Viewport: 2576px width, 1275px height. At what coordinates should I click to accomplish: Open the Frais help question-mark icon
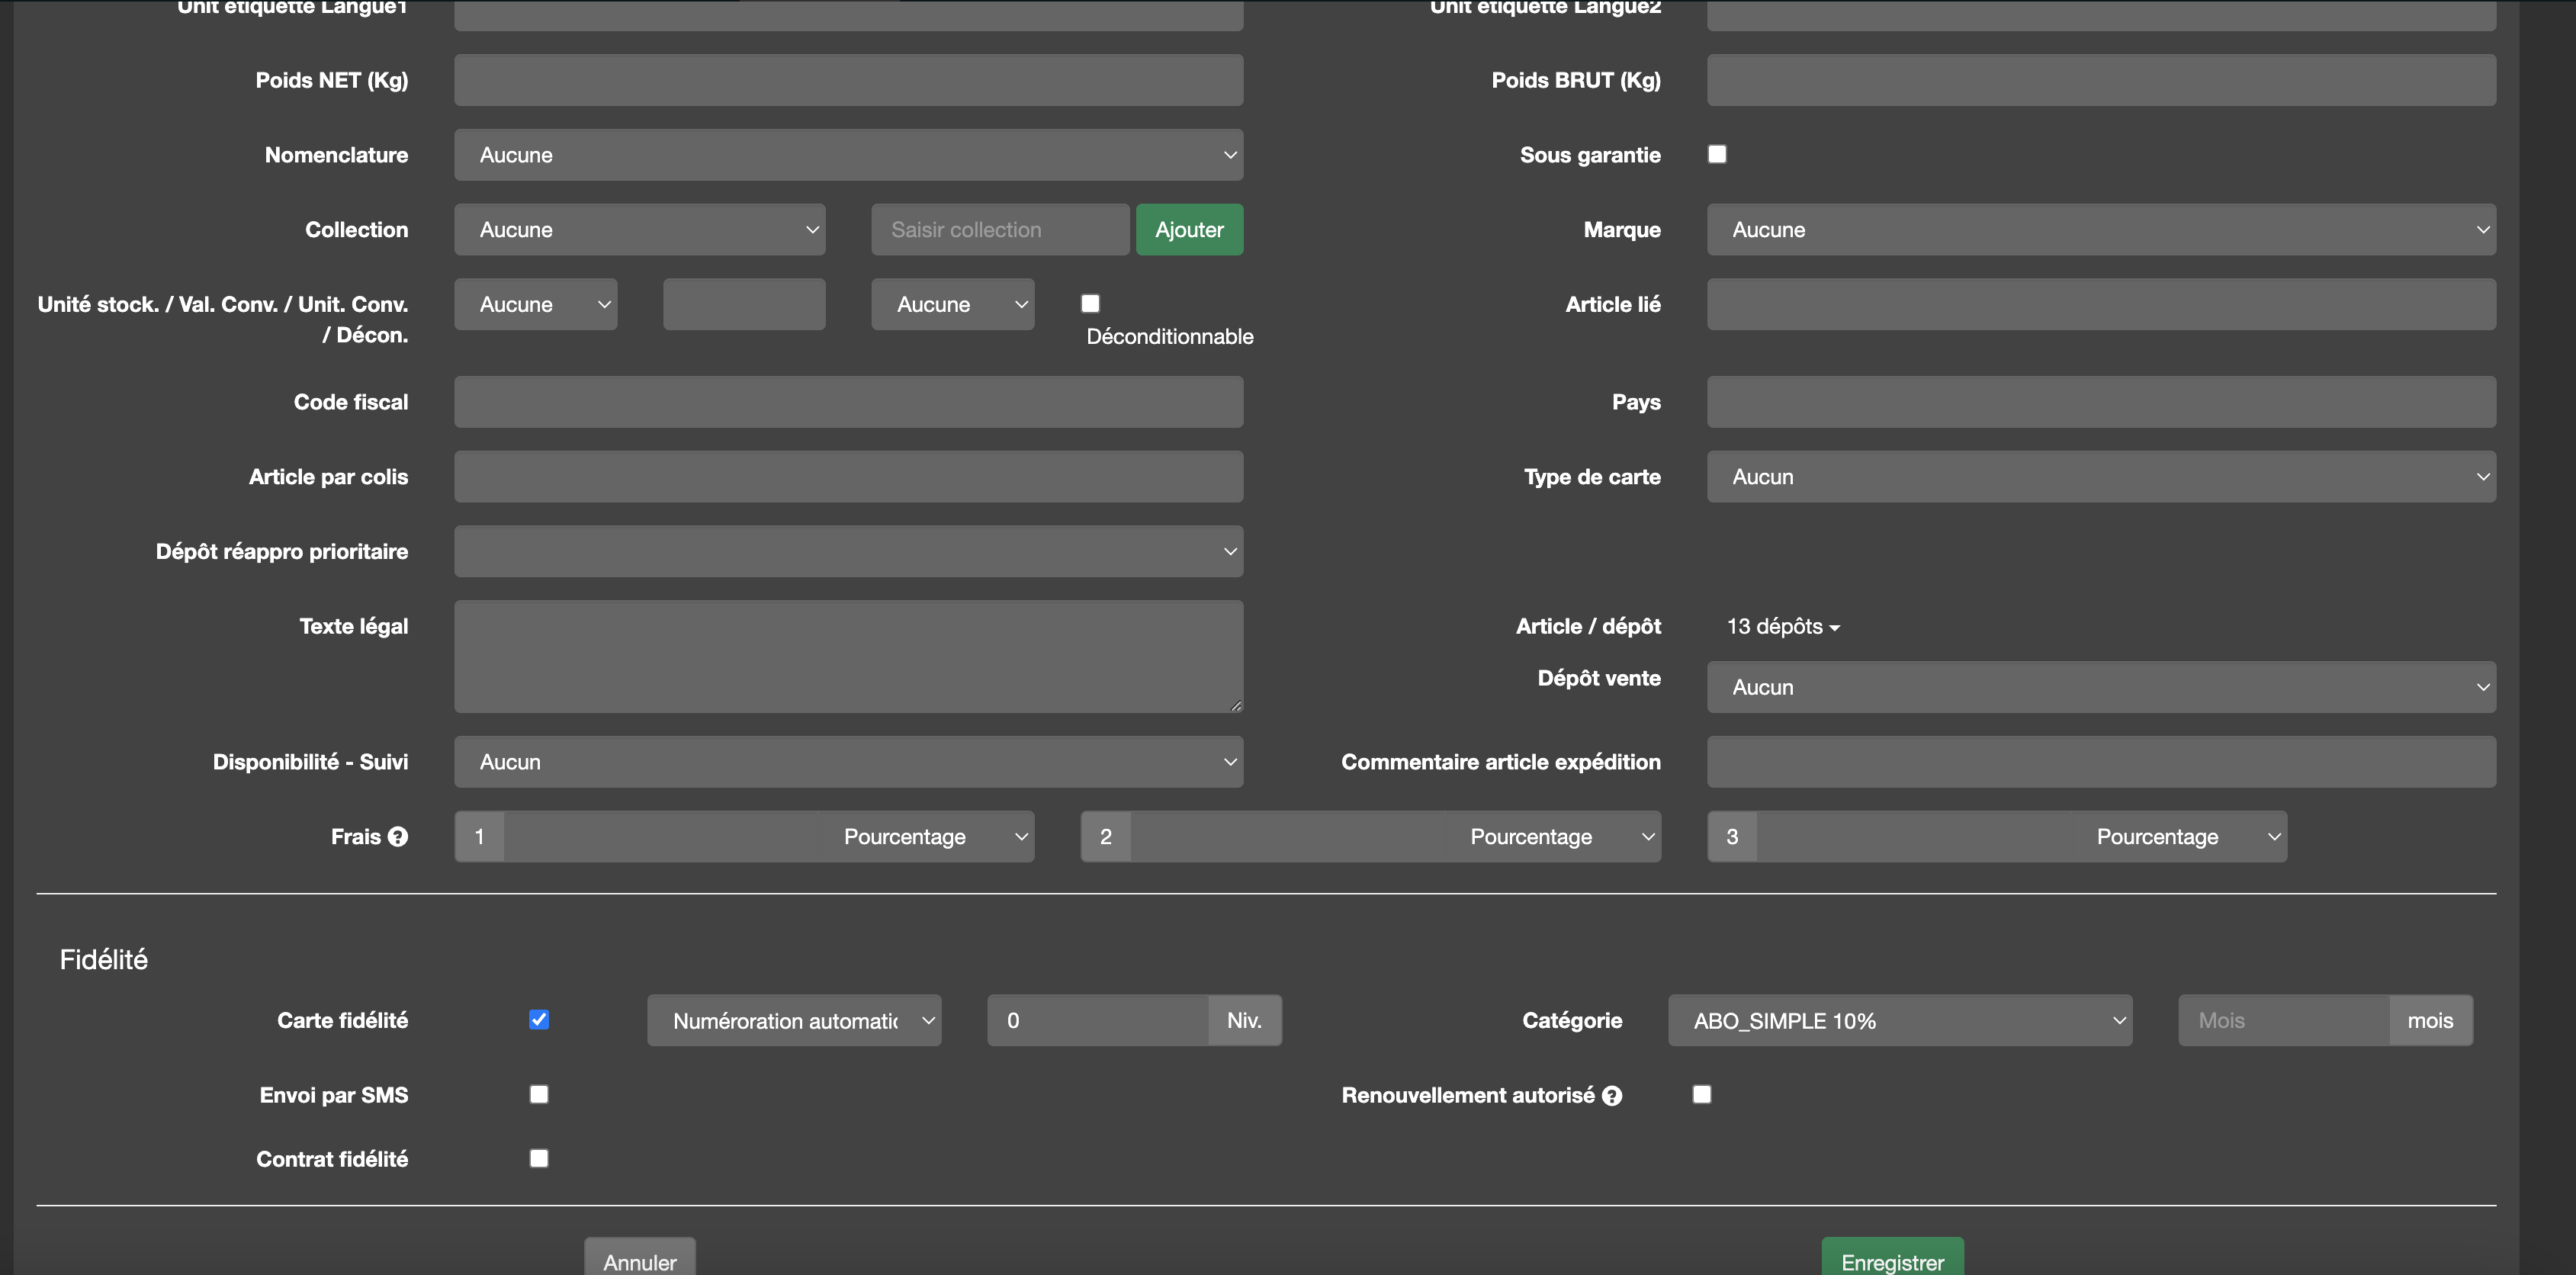[398, 837]
